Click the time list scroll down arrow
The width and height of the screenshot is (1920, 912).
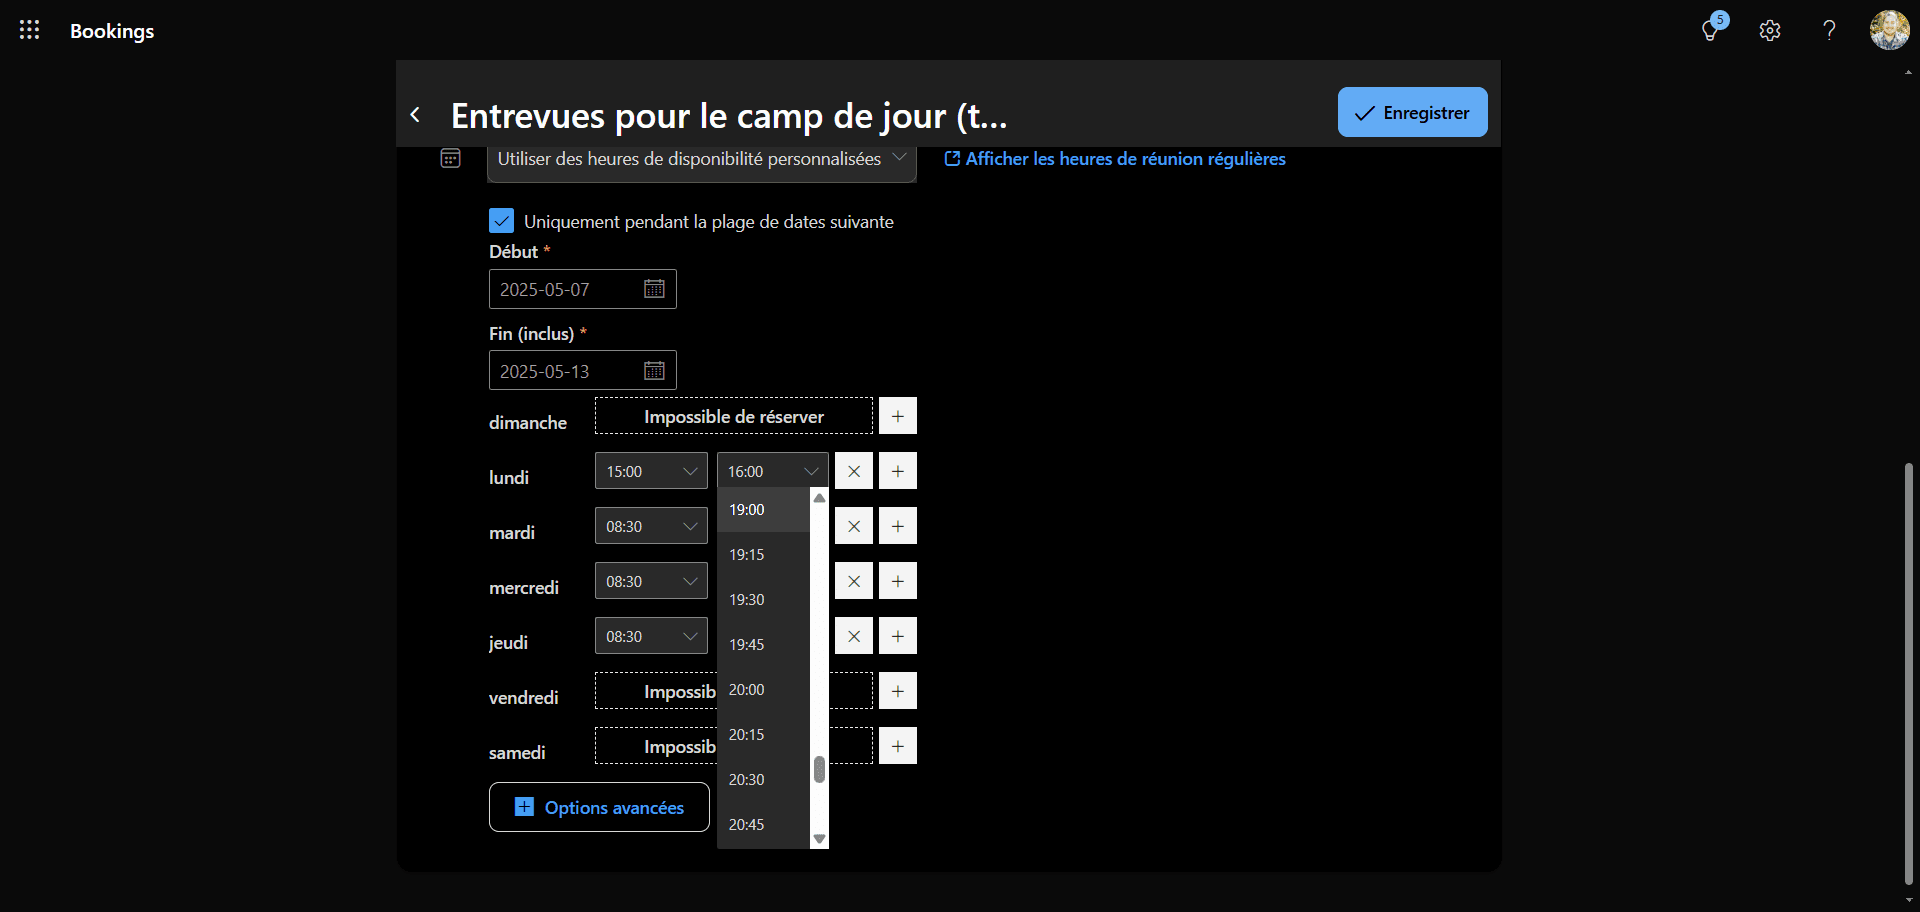pyautogui.click(x=819, y=839)
